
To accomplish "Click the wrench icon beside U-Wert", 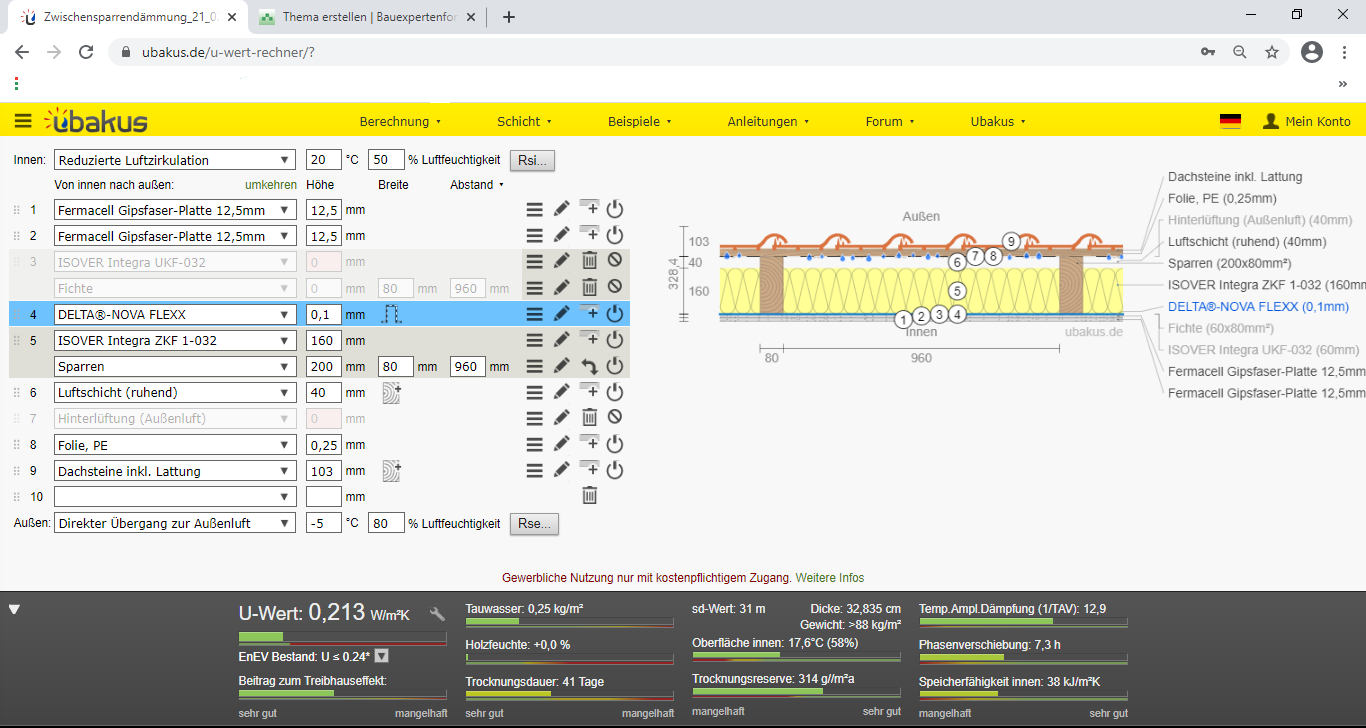I will [437, 614].
